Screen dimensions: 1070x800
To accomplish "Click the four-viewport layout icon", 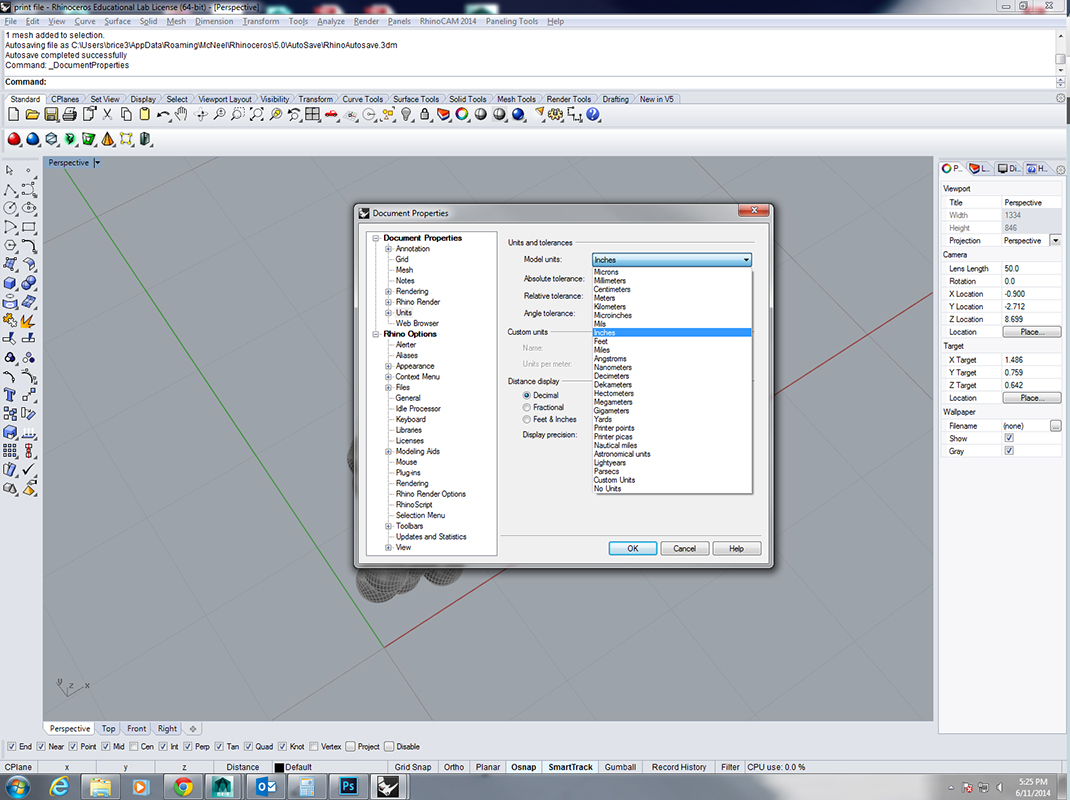I will point(313,115).
